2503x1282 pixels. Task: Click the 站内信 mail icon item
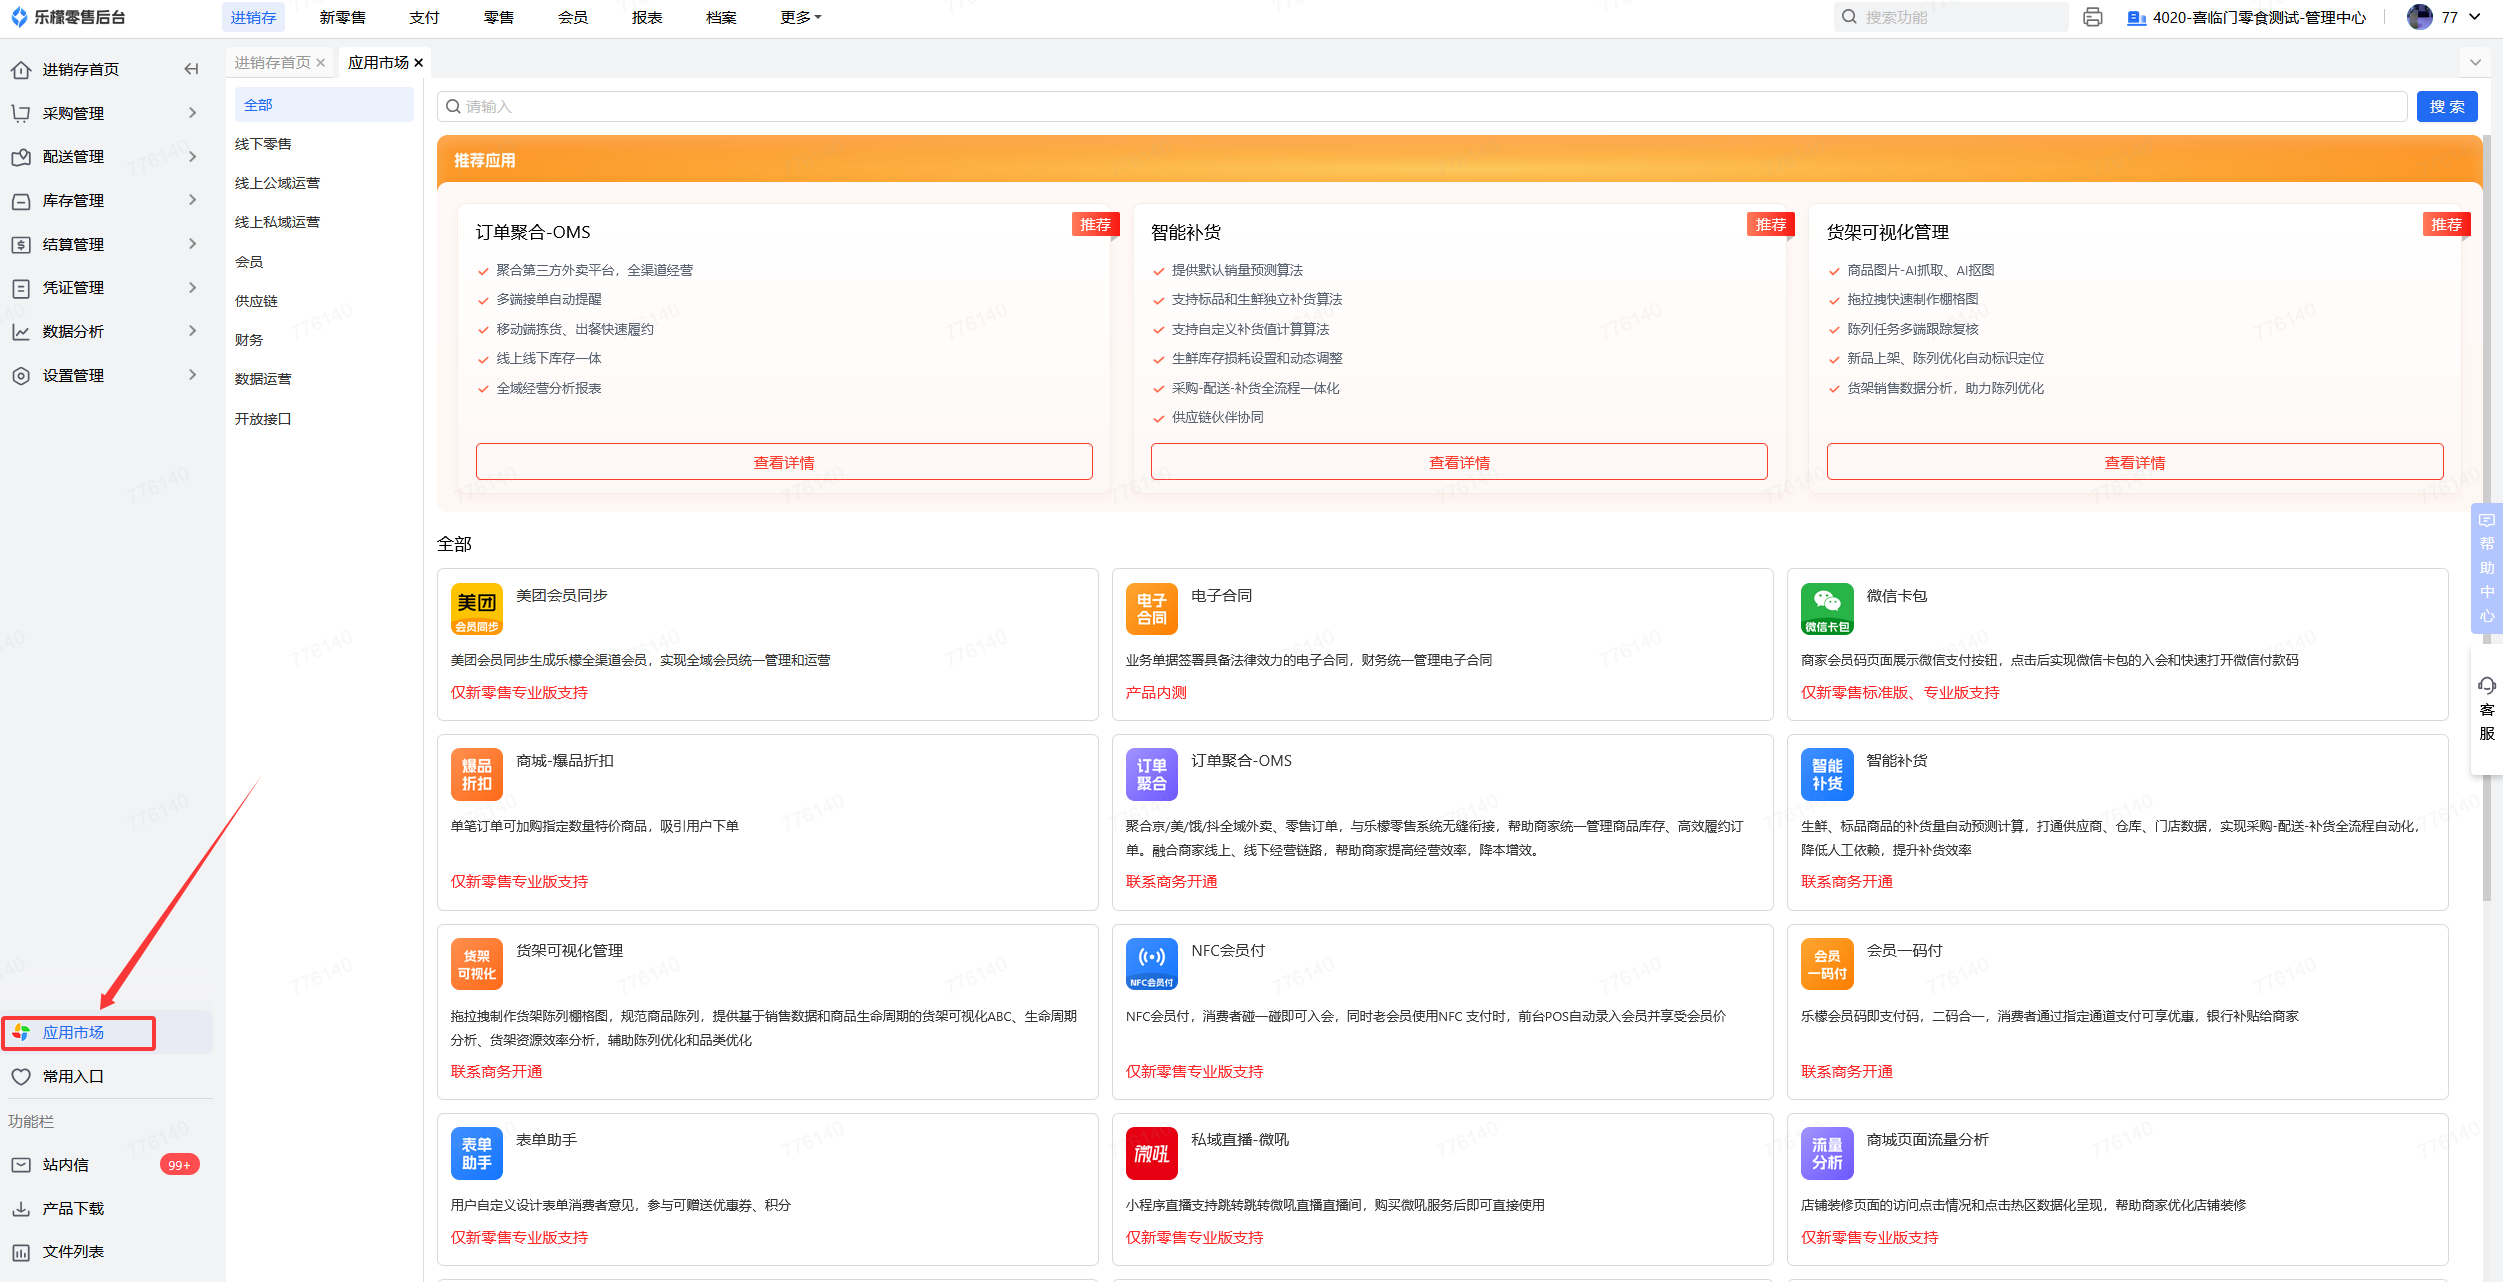[x=66, y=1165]
